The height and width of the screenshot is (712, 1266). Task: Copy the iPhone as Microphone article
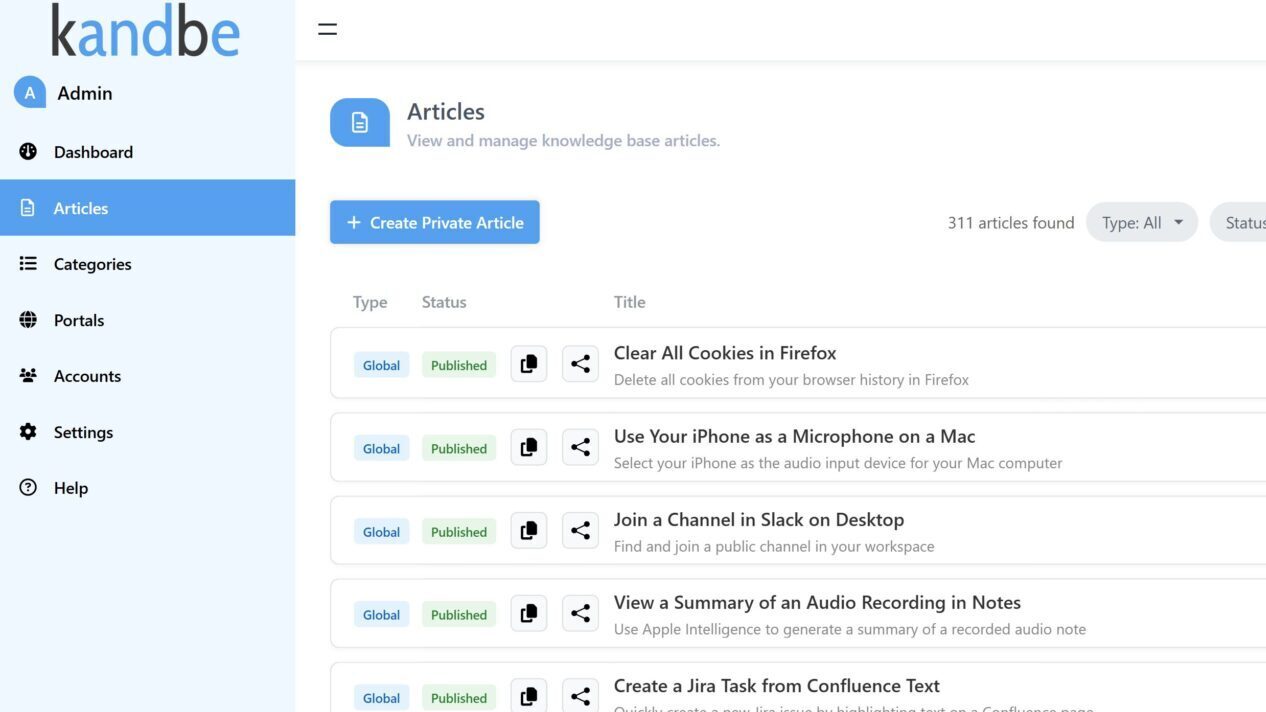click(x=529, y=447)
